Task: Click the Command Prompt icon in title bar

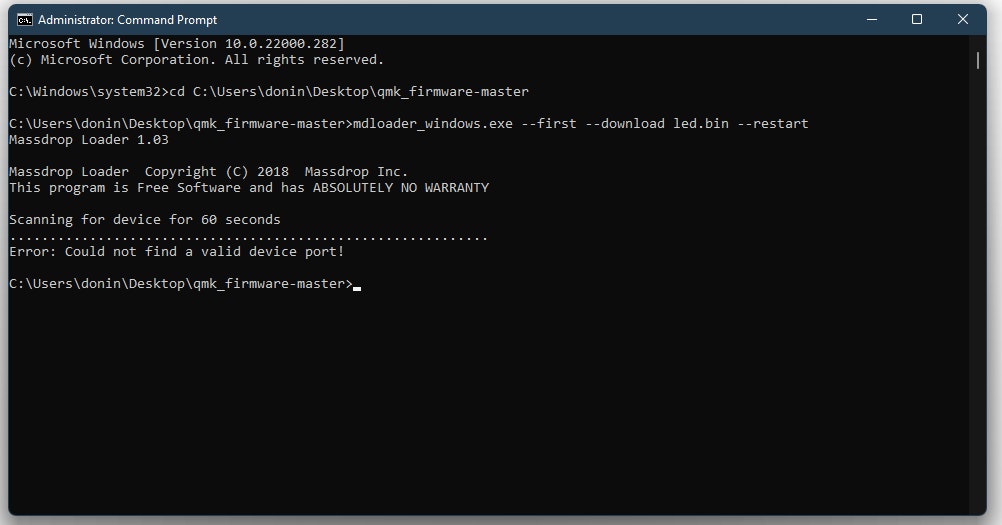Action: 25,20
